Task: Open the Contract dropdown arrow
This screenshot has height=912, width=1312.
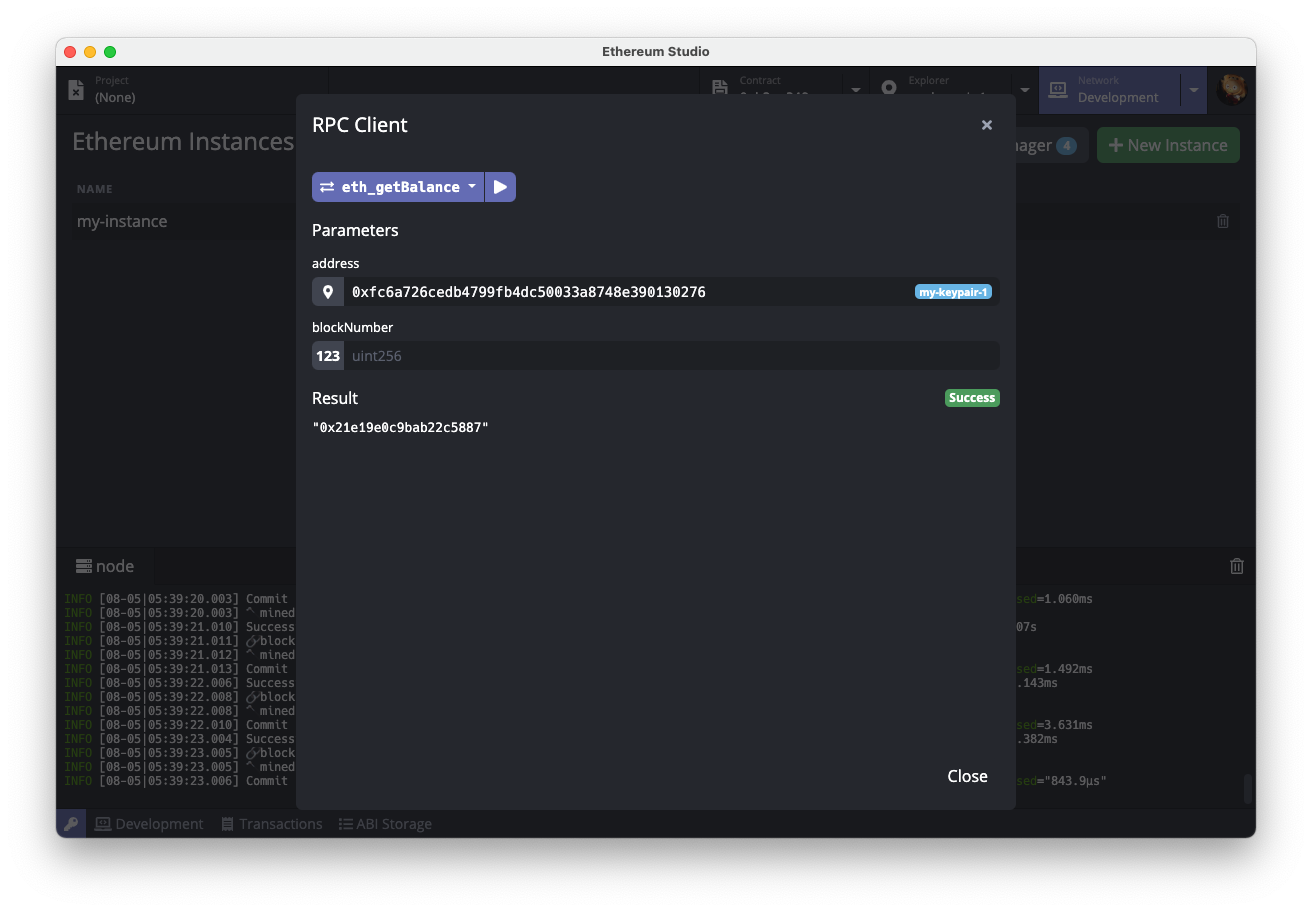Action: tap(855, 89)
